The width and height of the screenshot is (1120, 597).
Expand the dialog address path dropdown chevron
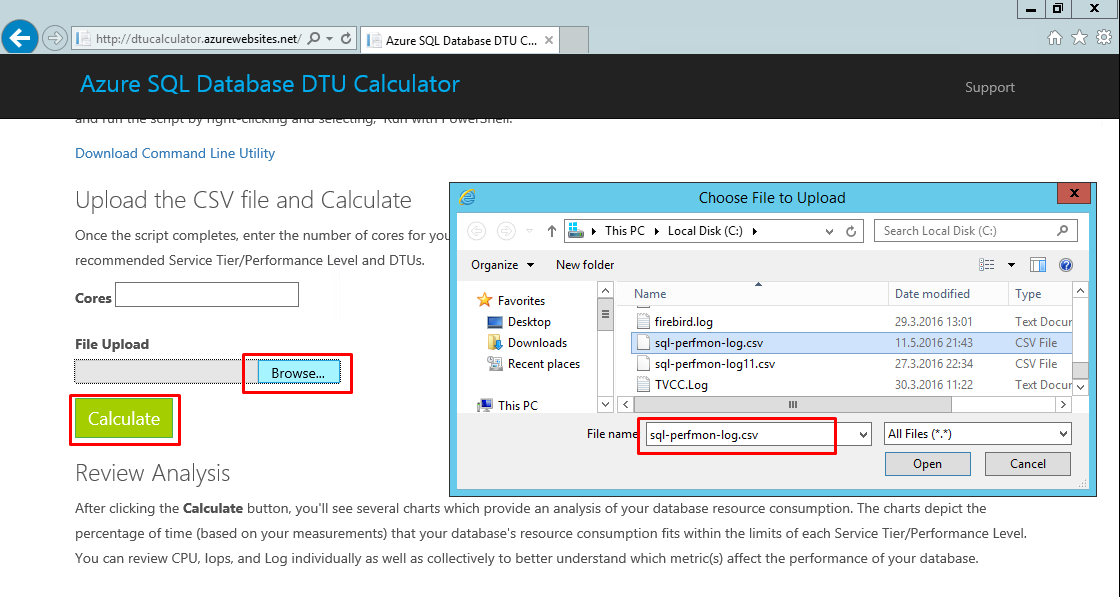pyautogui.click(x=829, y=231)
